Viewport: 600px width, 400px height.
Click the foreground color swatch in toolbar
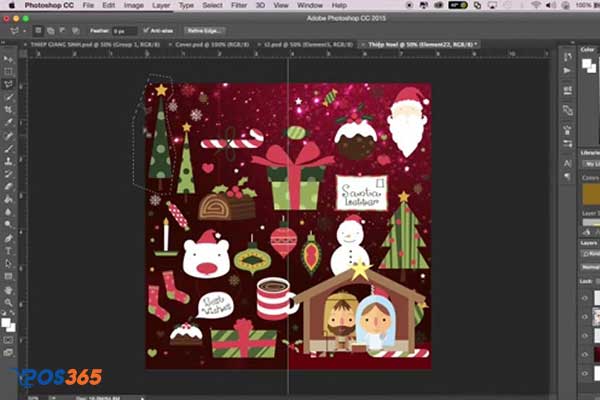tap(5, 323)
